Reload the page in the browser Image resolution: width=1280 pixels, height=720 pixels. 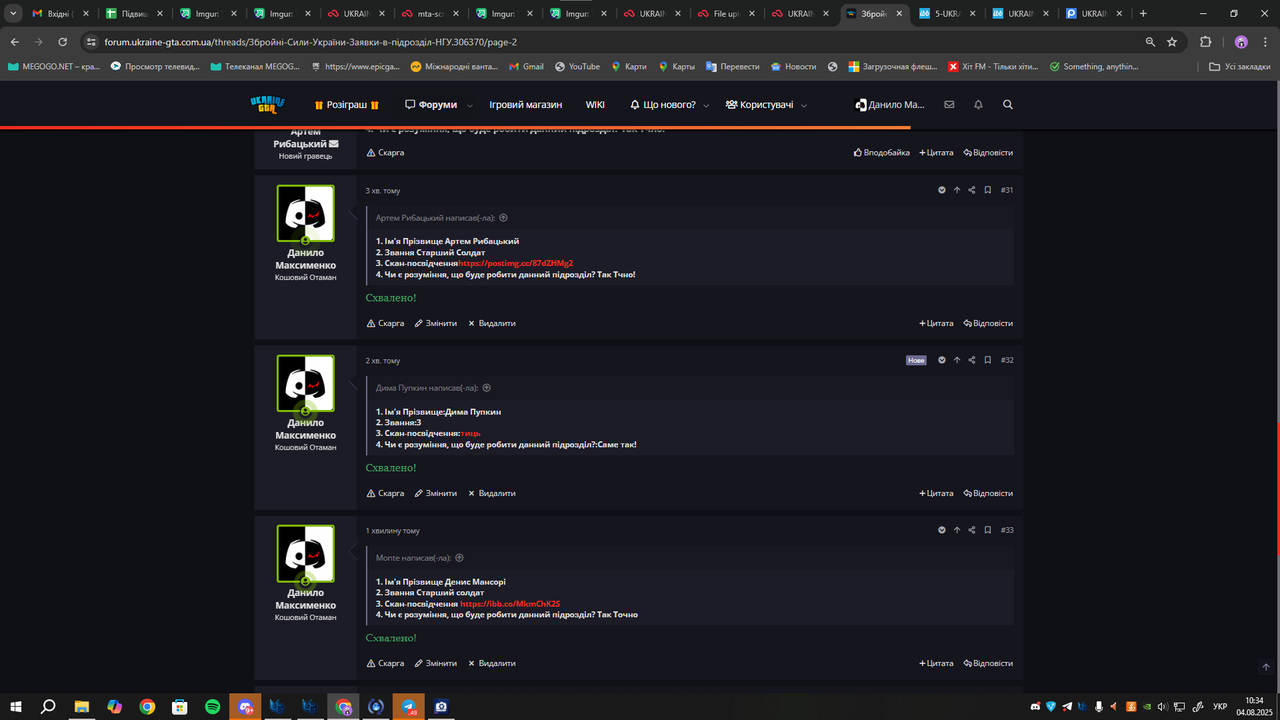point(63,42)
